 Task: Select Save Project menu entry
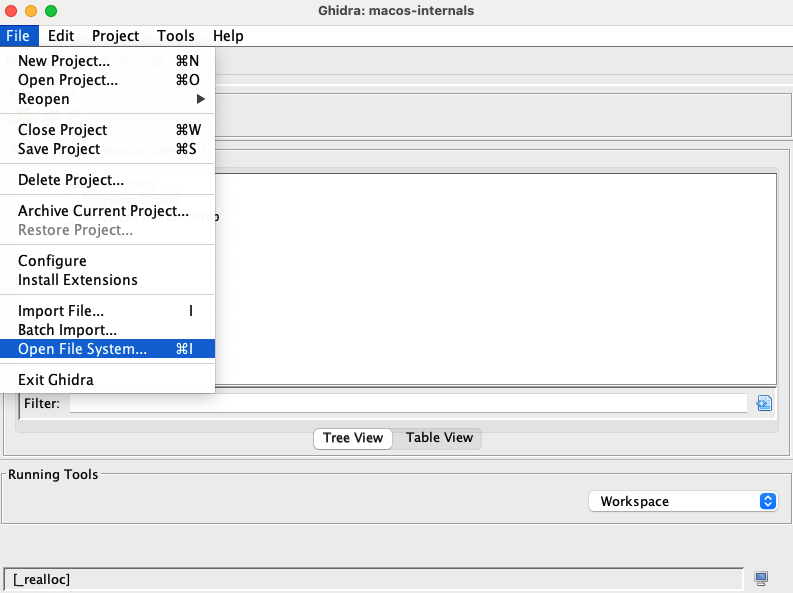[107, 149]
